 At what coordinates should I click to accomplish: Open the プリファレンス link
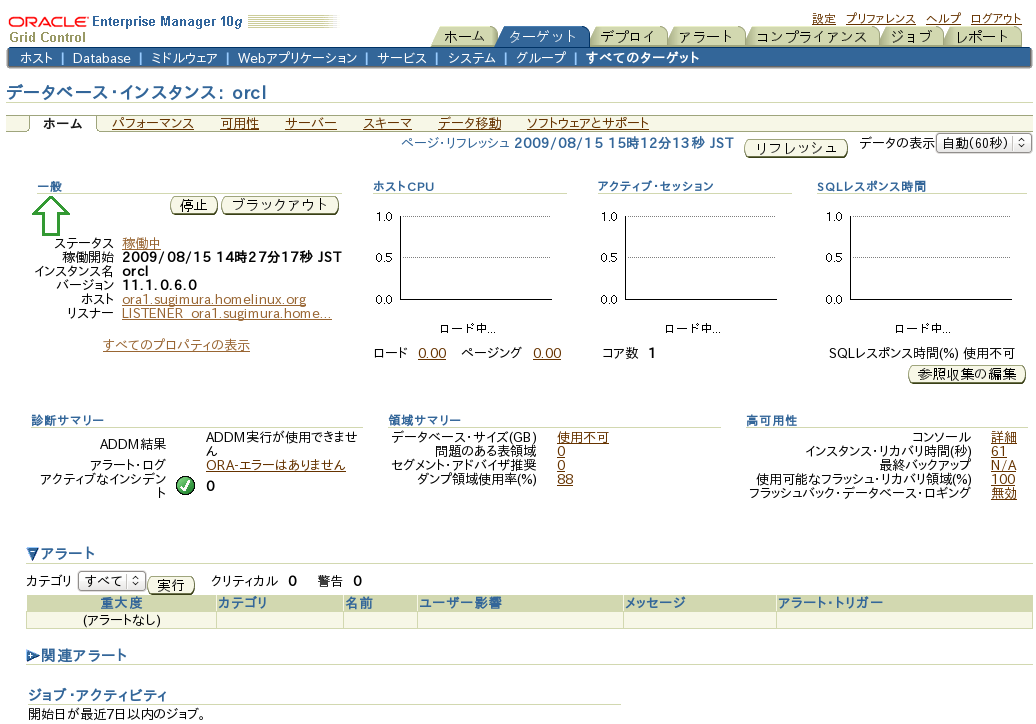[881, 18]
